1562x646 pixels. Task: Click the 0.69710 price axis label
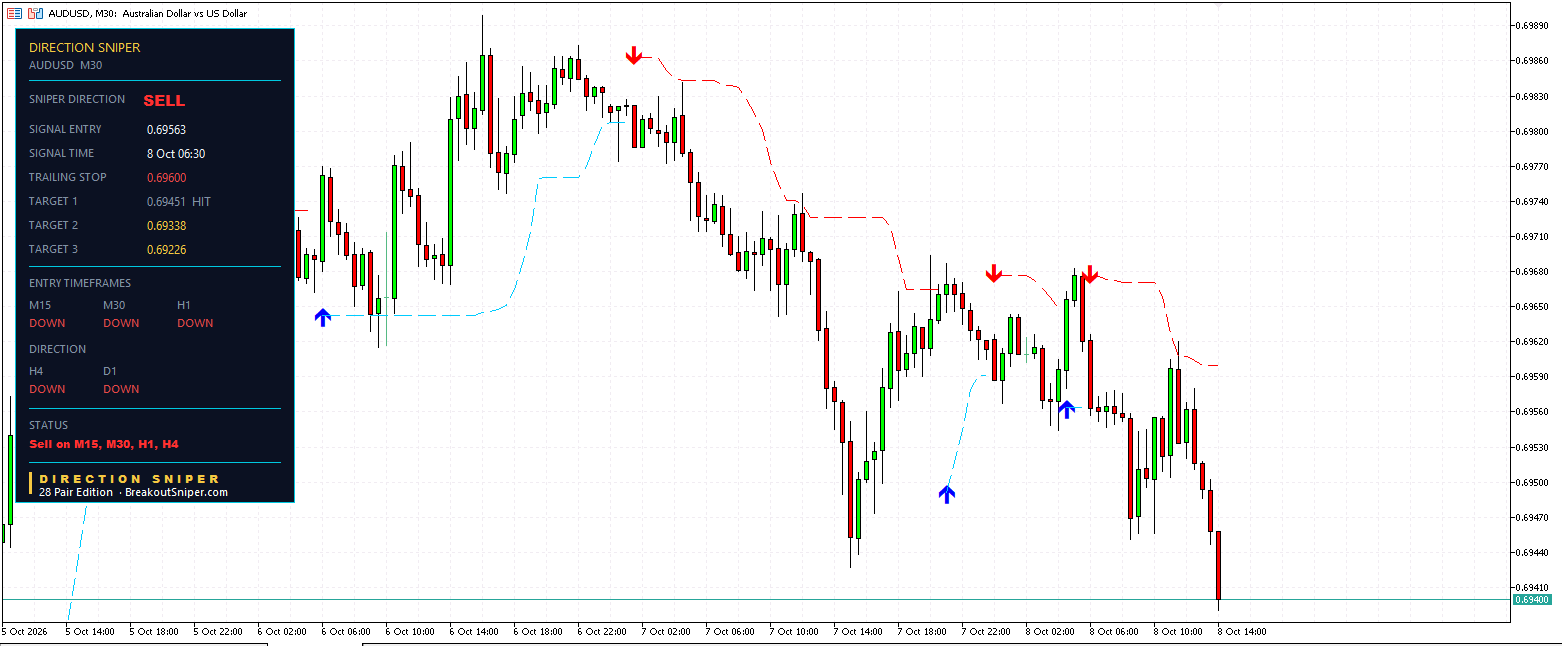point(1533,236)
